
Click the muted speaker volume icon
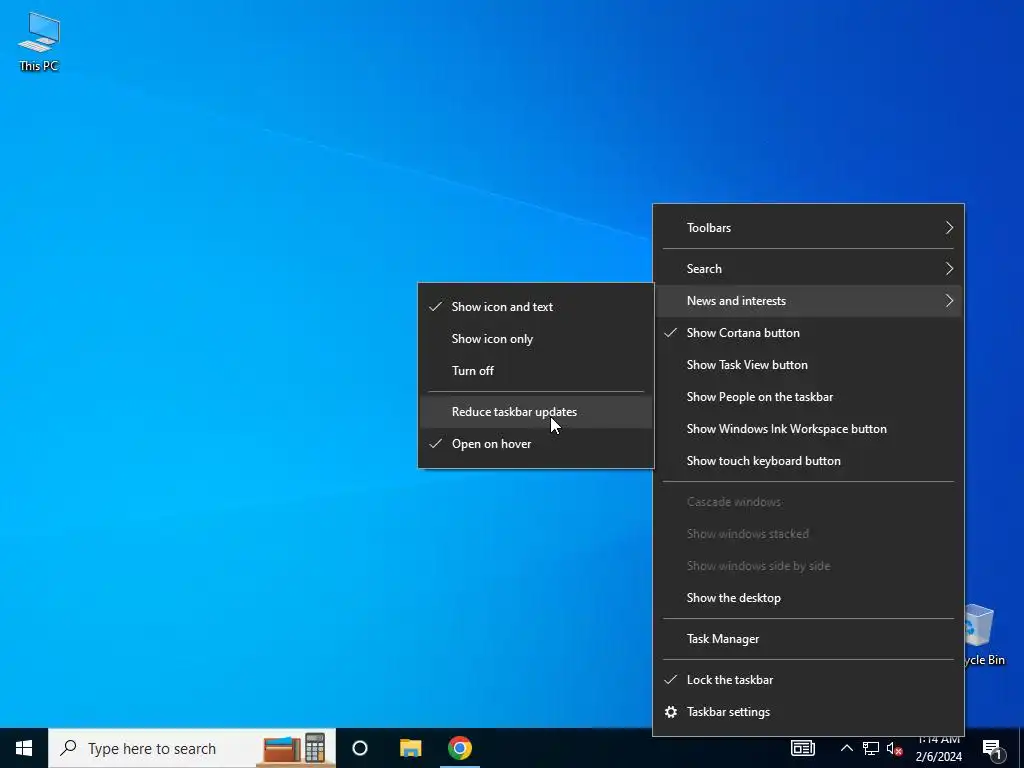894,748
